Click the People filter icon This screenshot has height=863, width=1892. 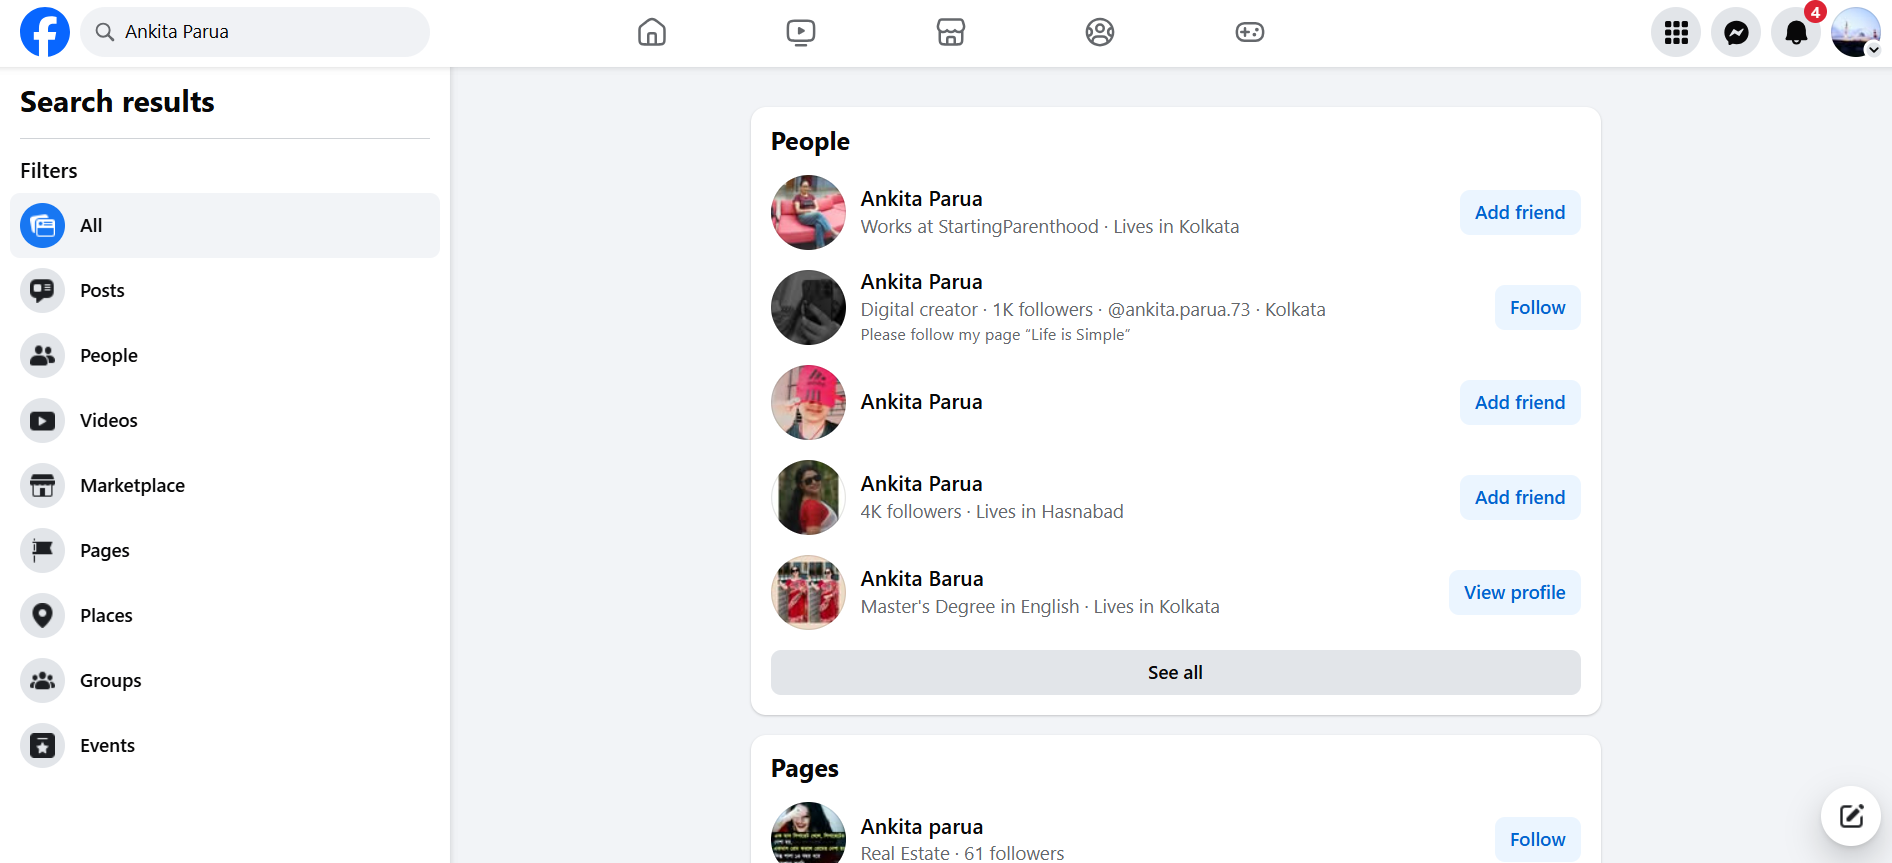coord(42,356)
